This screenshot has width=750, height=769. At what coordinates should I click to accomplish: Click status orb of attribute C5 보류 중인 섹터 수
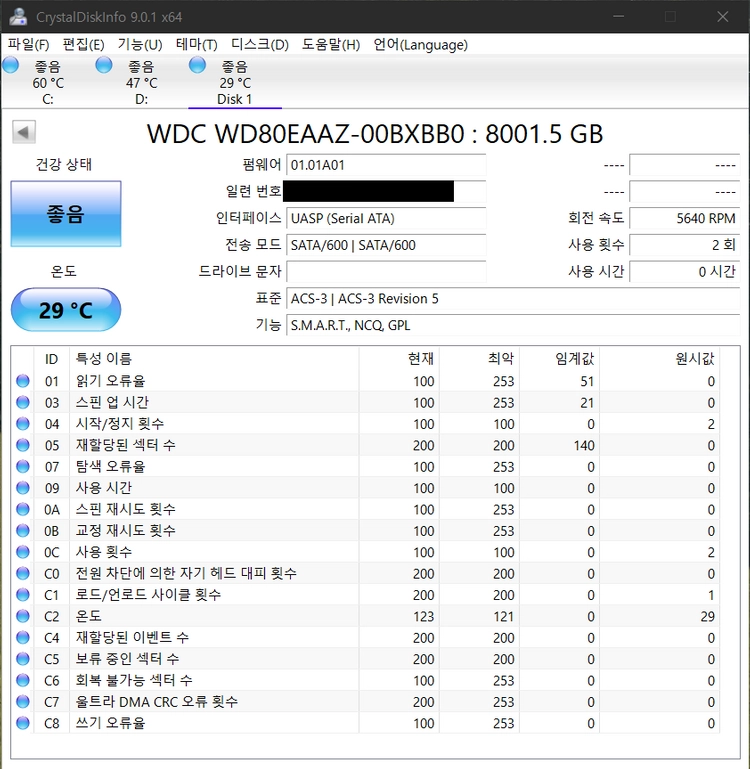pos(23,659)
